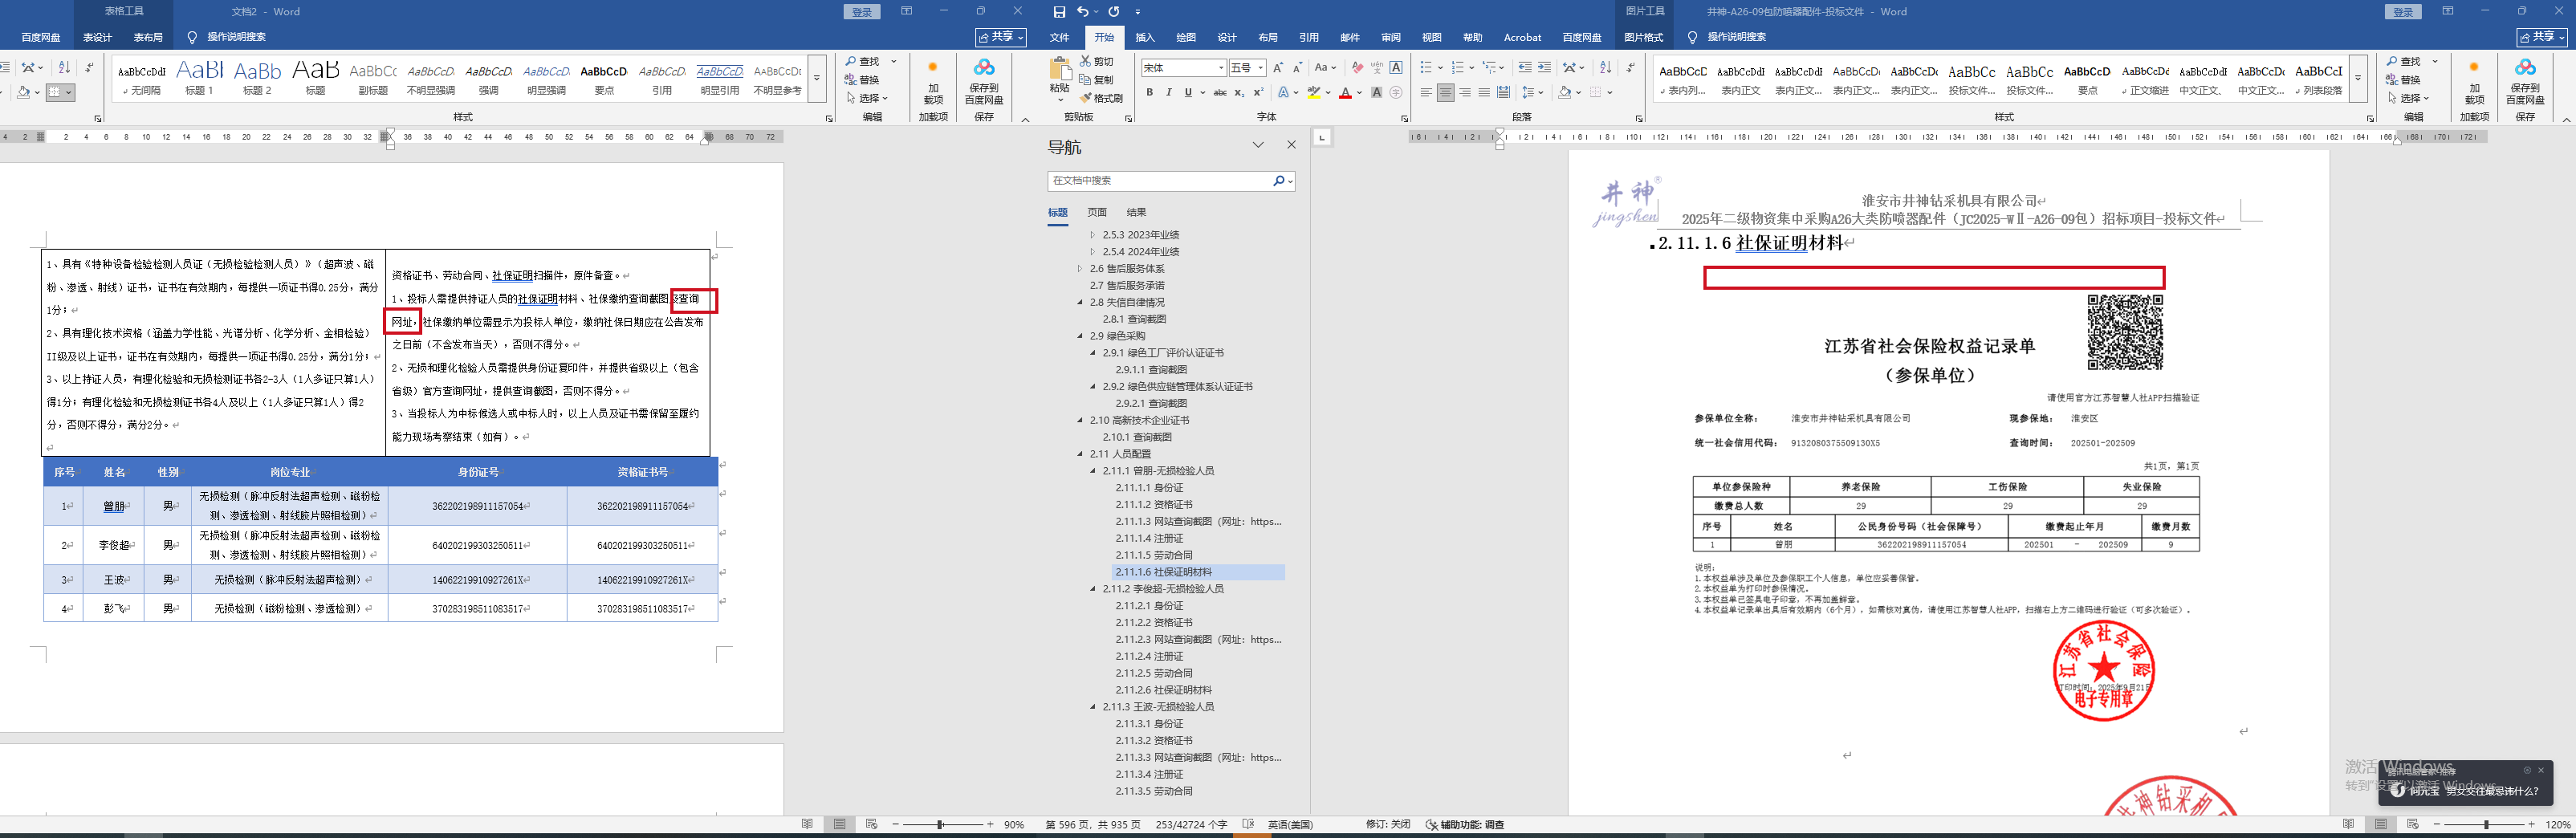Apply bold formatting with the B icon
The height and width of the screenshot is (838, 2576).
click(1150, 93)
